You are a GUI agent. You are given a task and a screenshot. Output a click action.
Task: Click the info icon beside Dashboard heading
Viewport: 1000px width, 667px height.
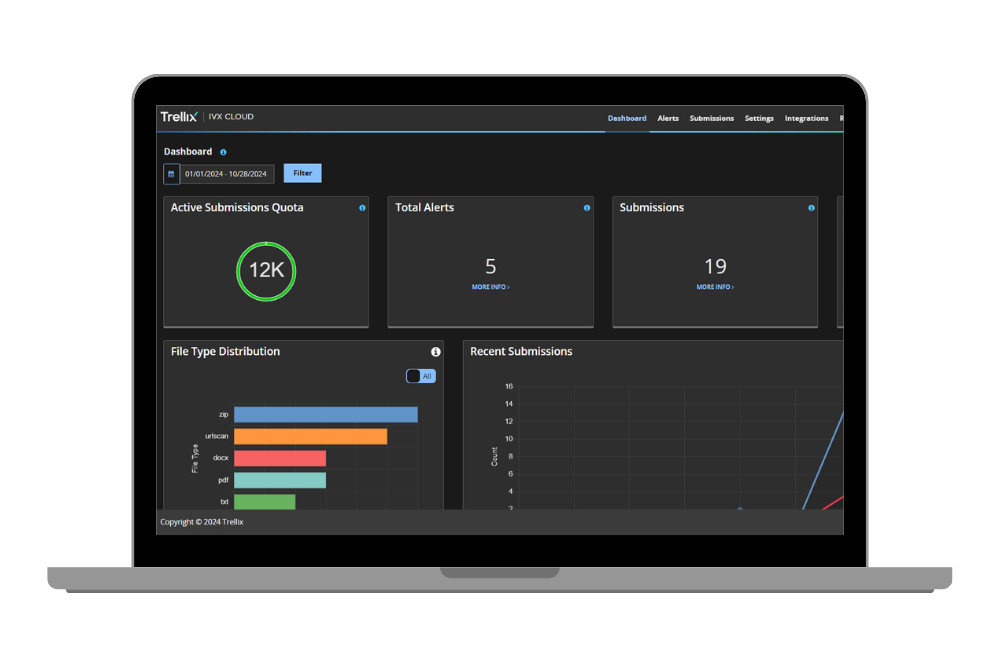coord(223,152)
